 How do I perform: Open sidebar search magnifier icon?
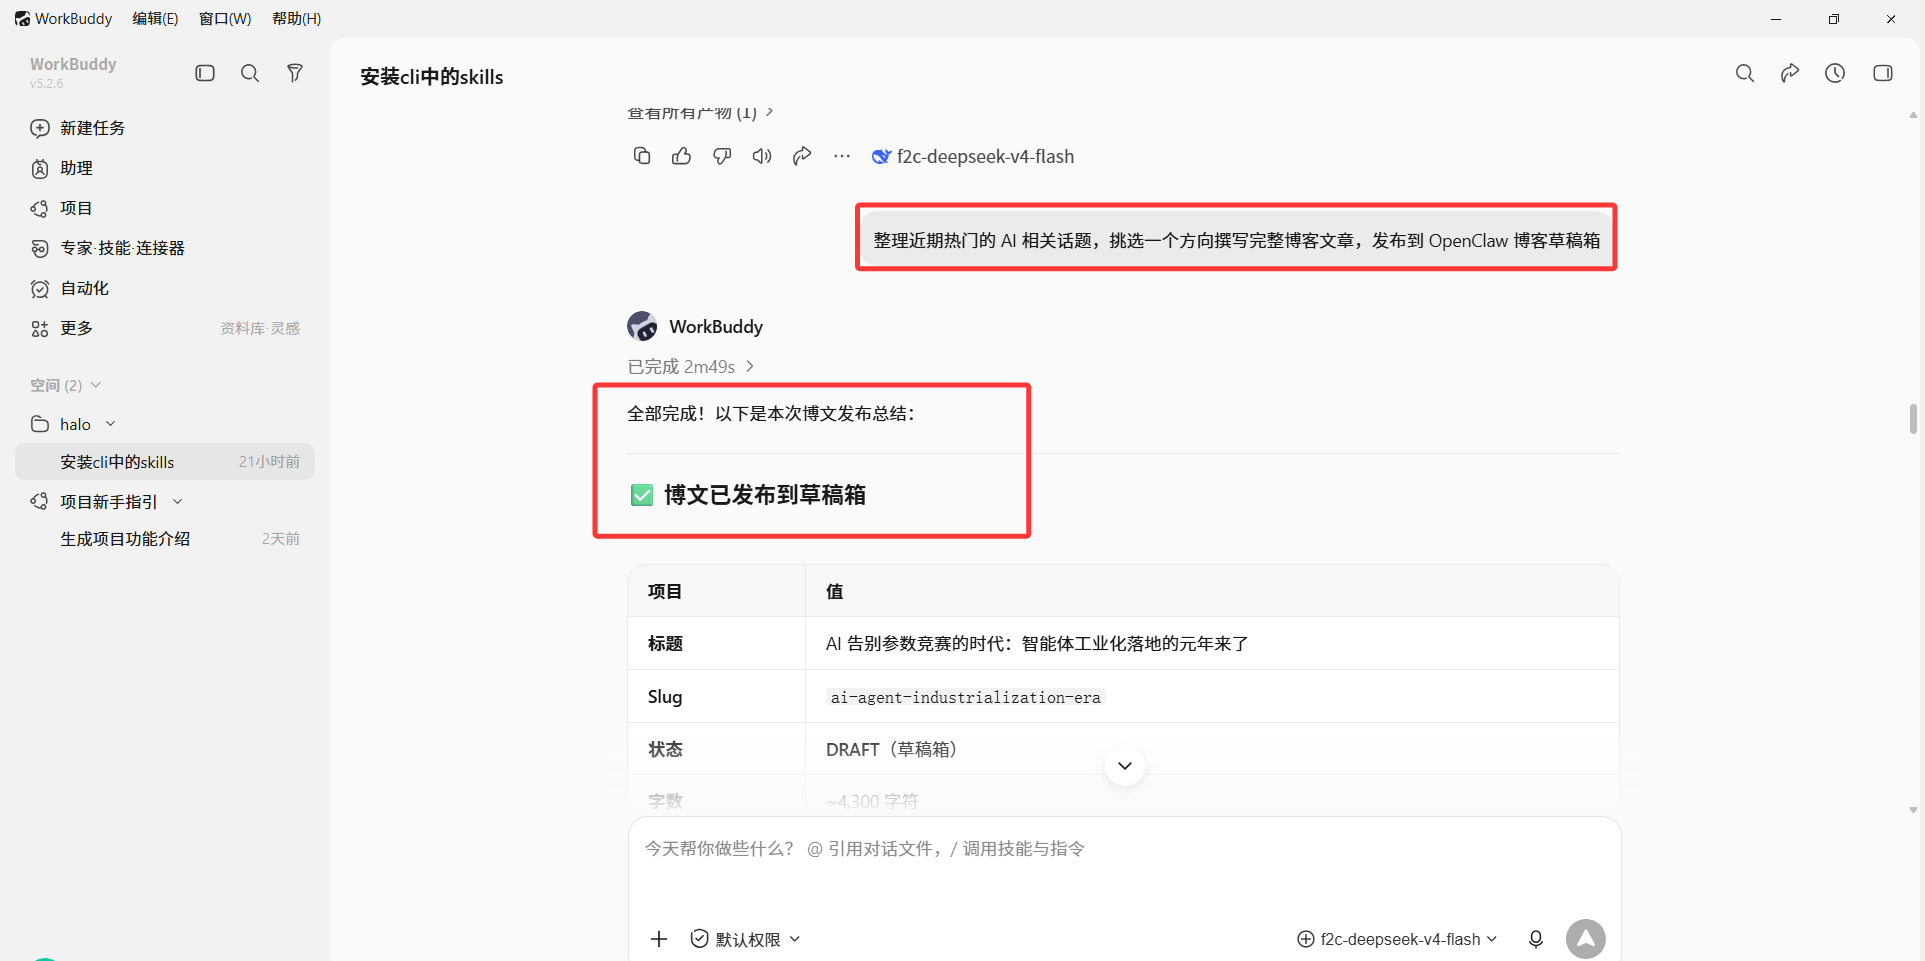250,73
